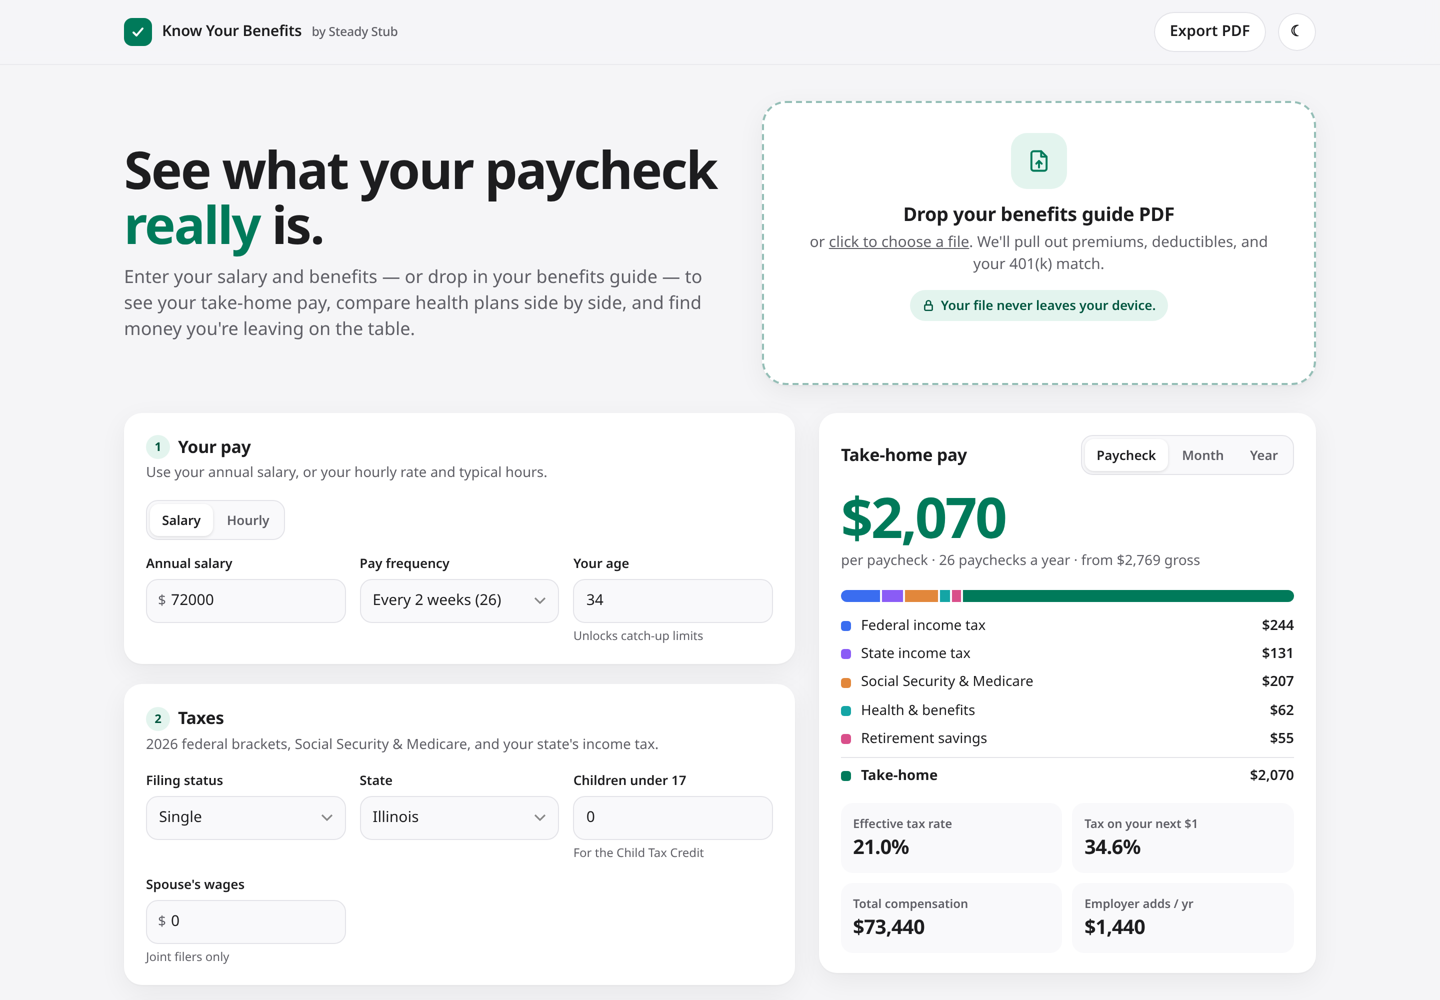Click the lock icon beside privacy note

point(928,306)
